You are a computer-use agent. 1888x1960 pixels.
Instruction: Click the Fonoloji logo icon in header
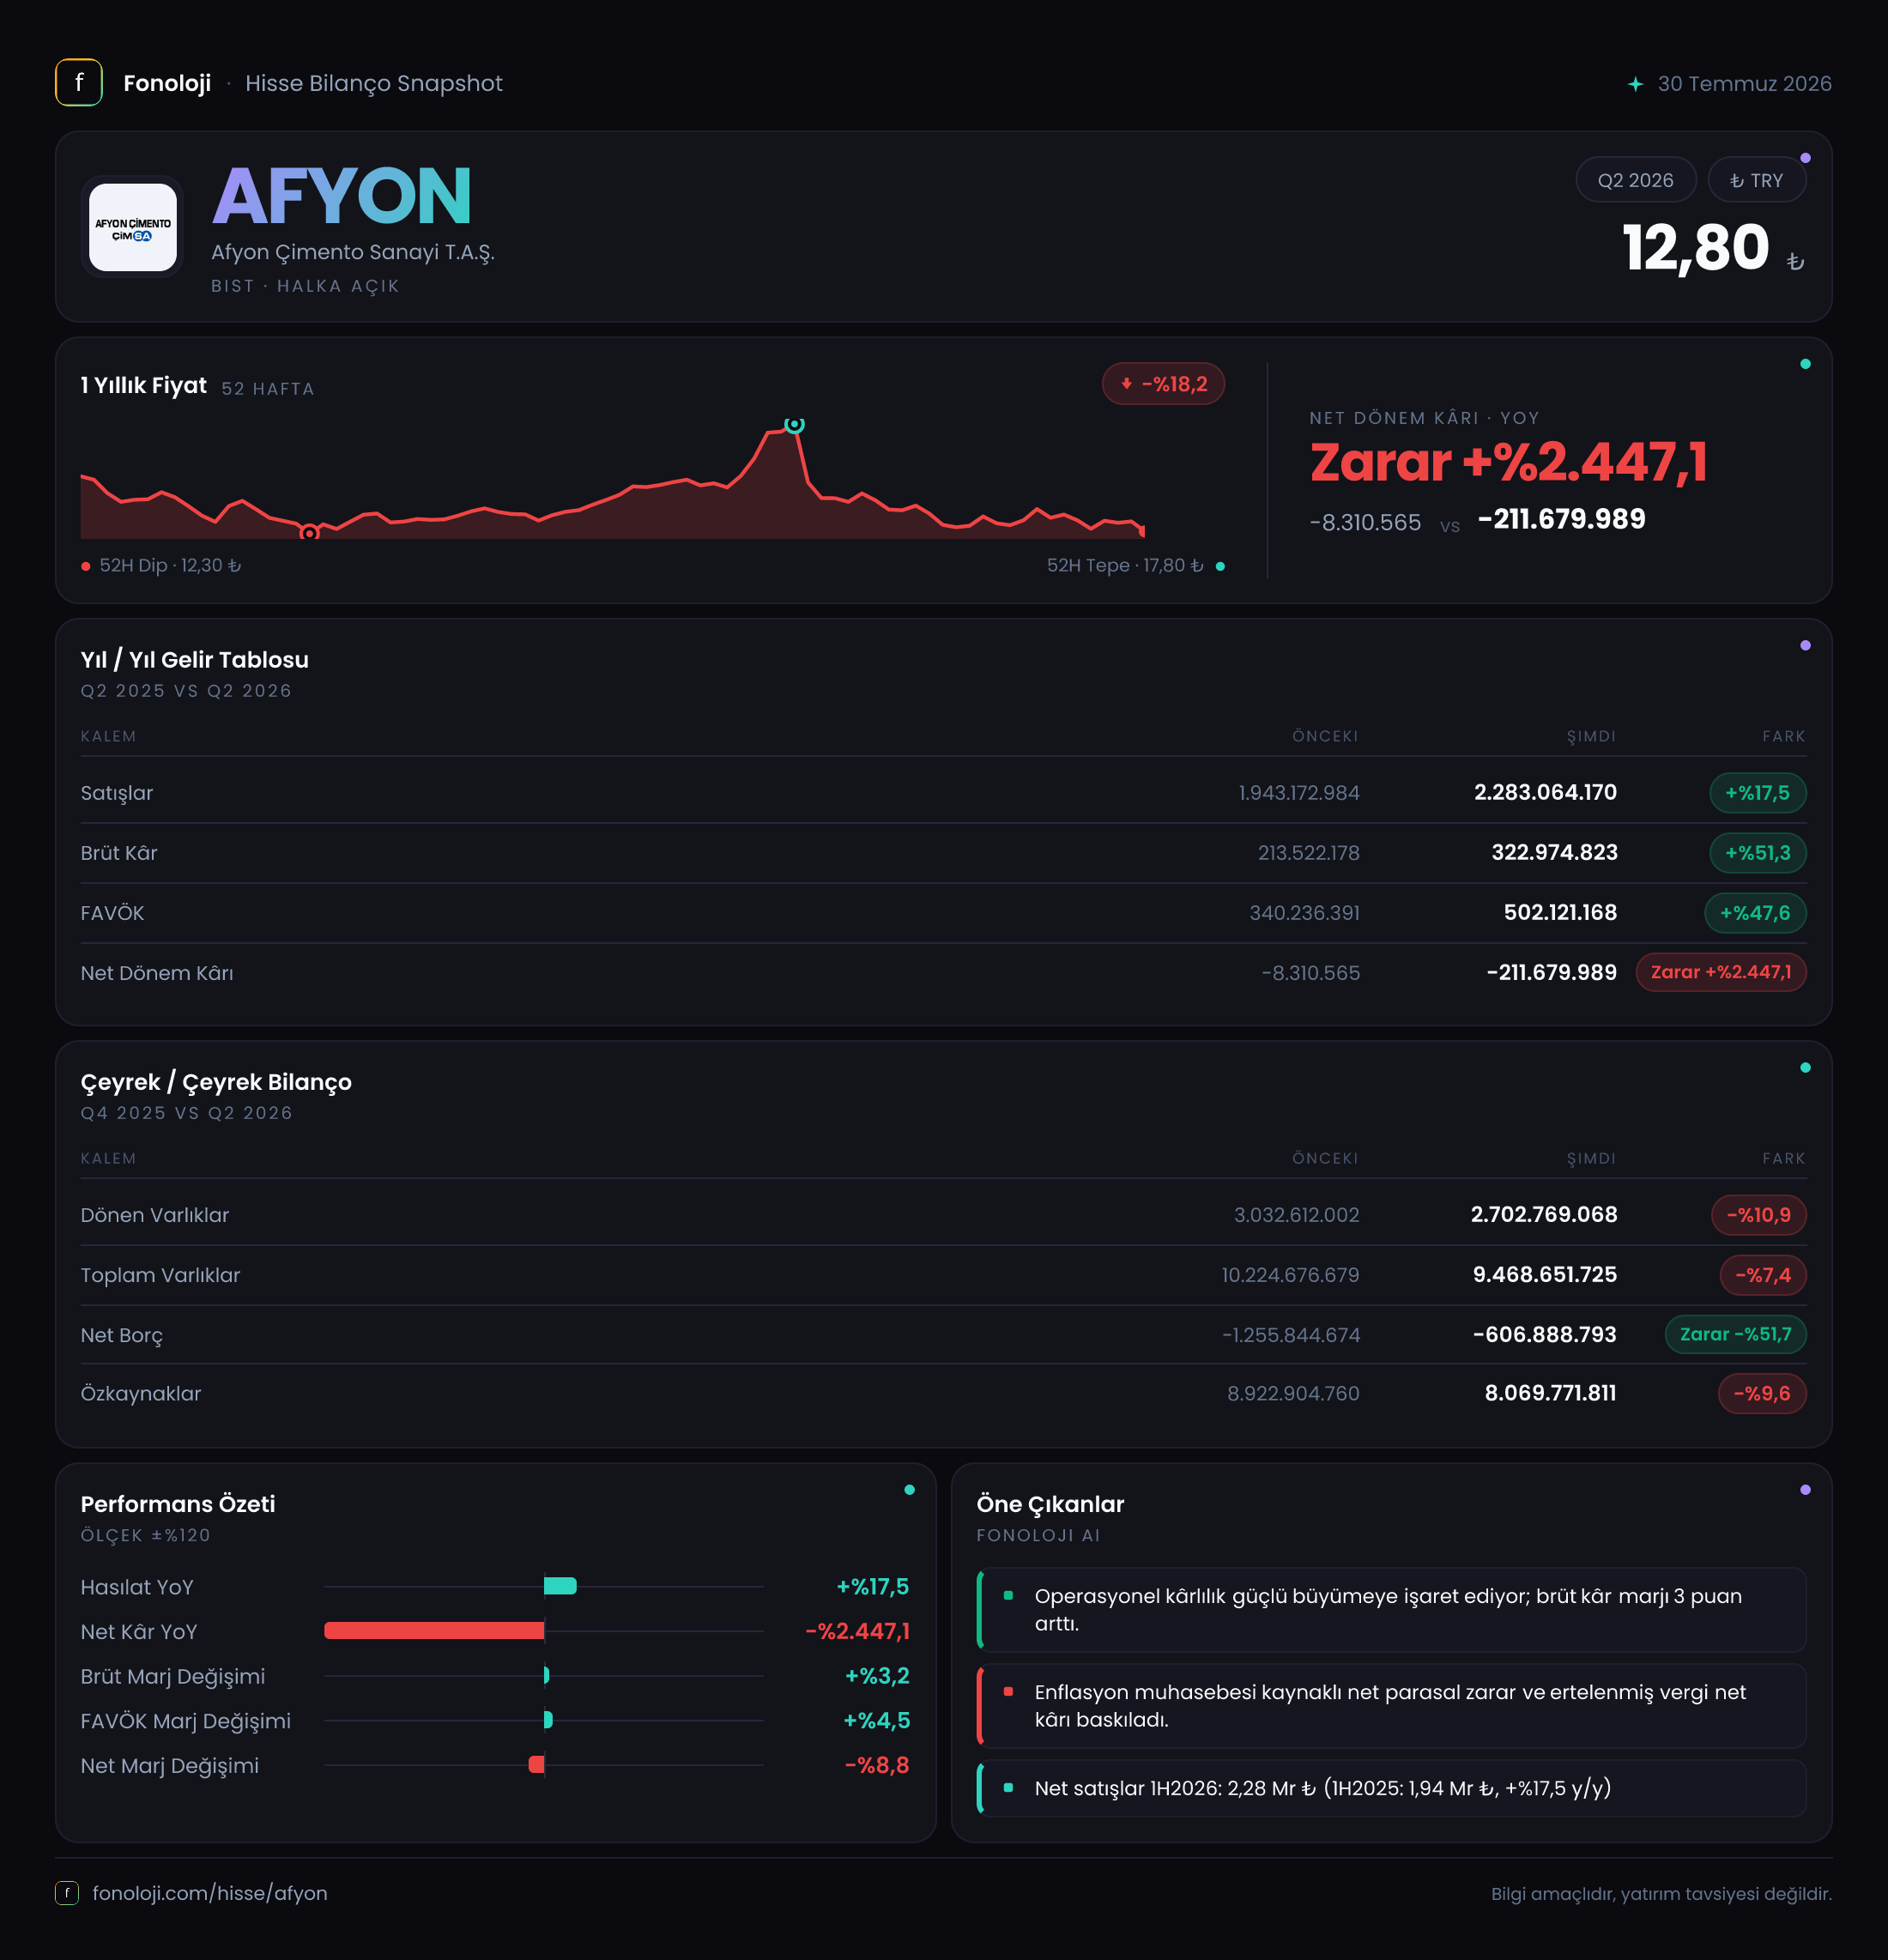[79, 83]
